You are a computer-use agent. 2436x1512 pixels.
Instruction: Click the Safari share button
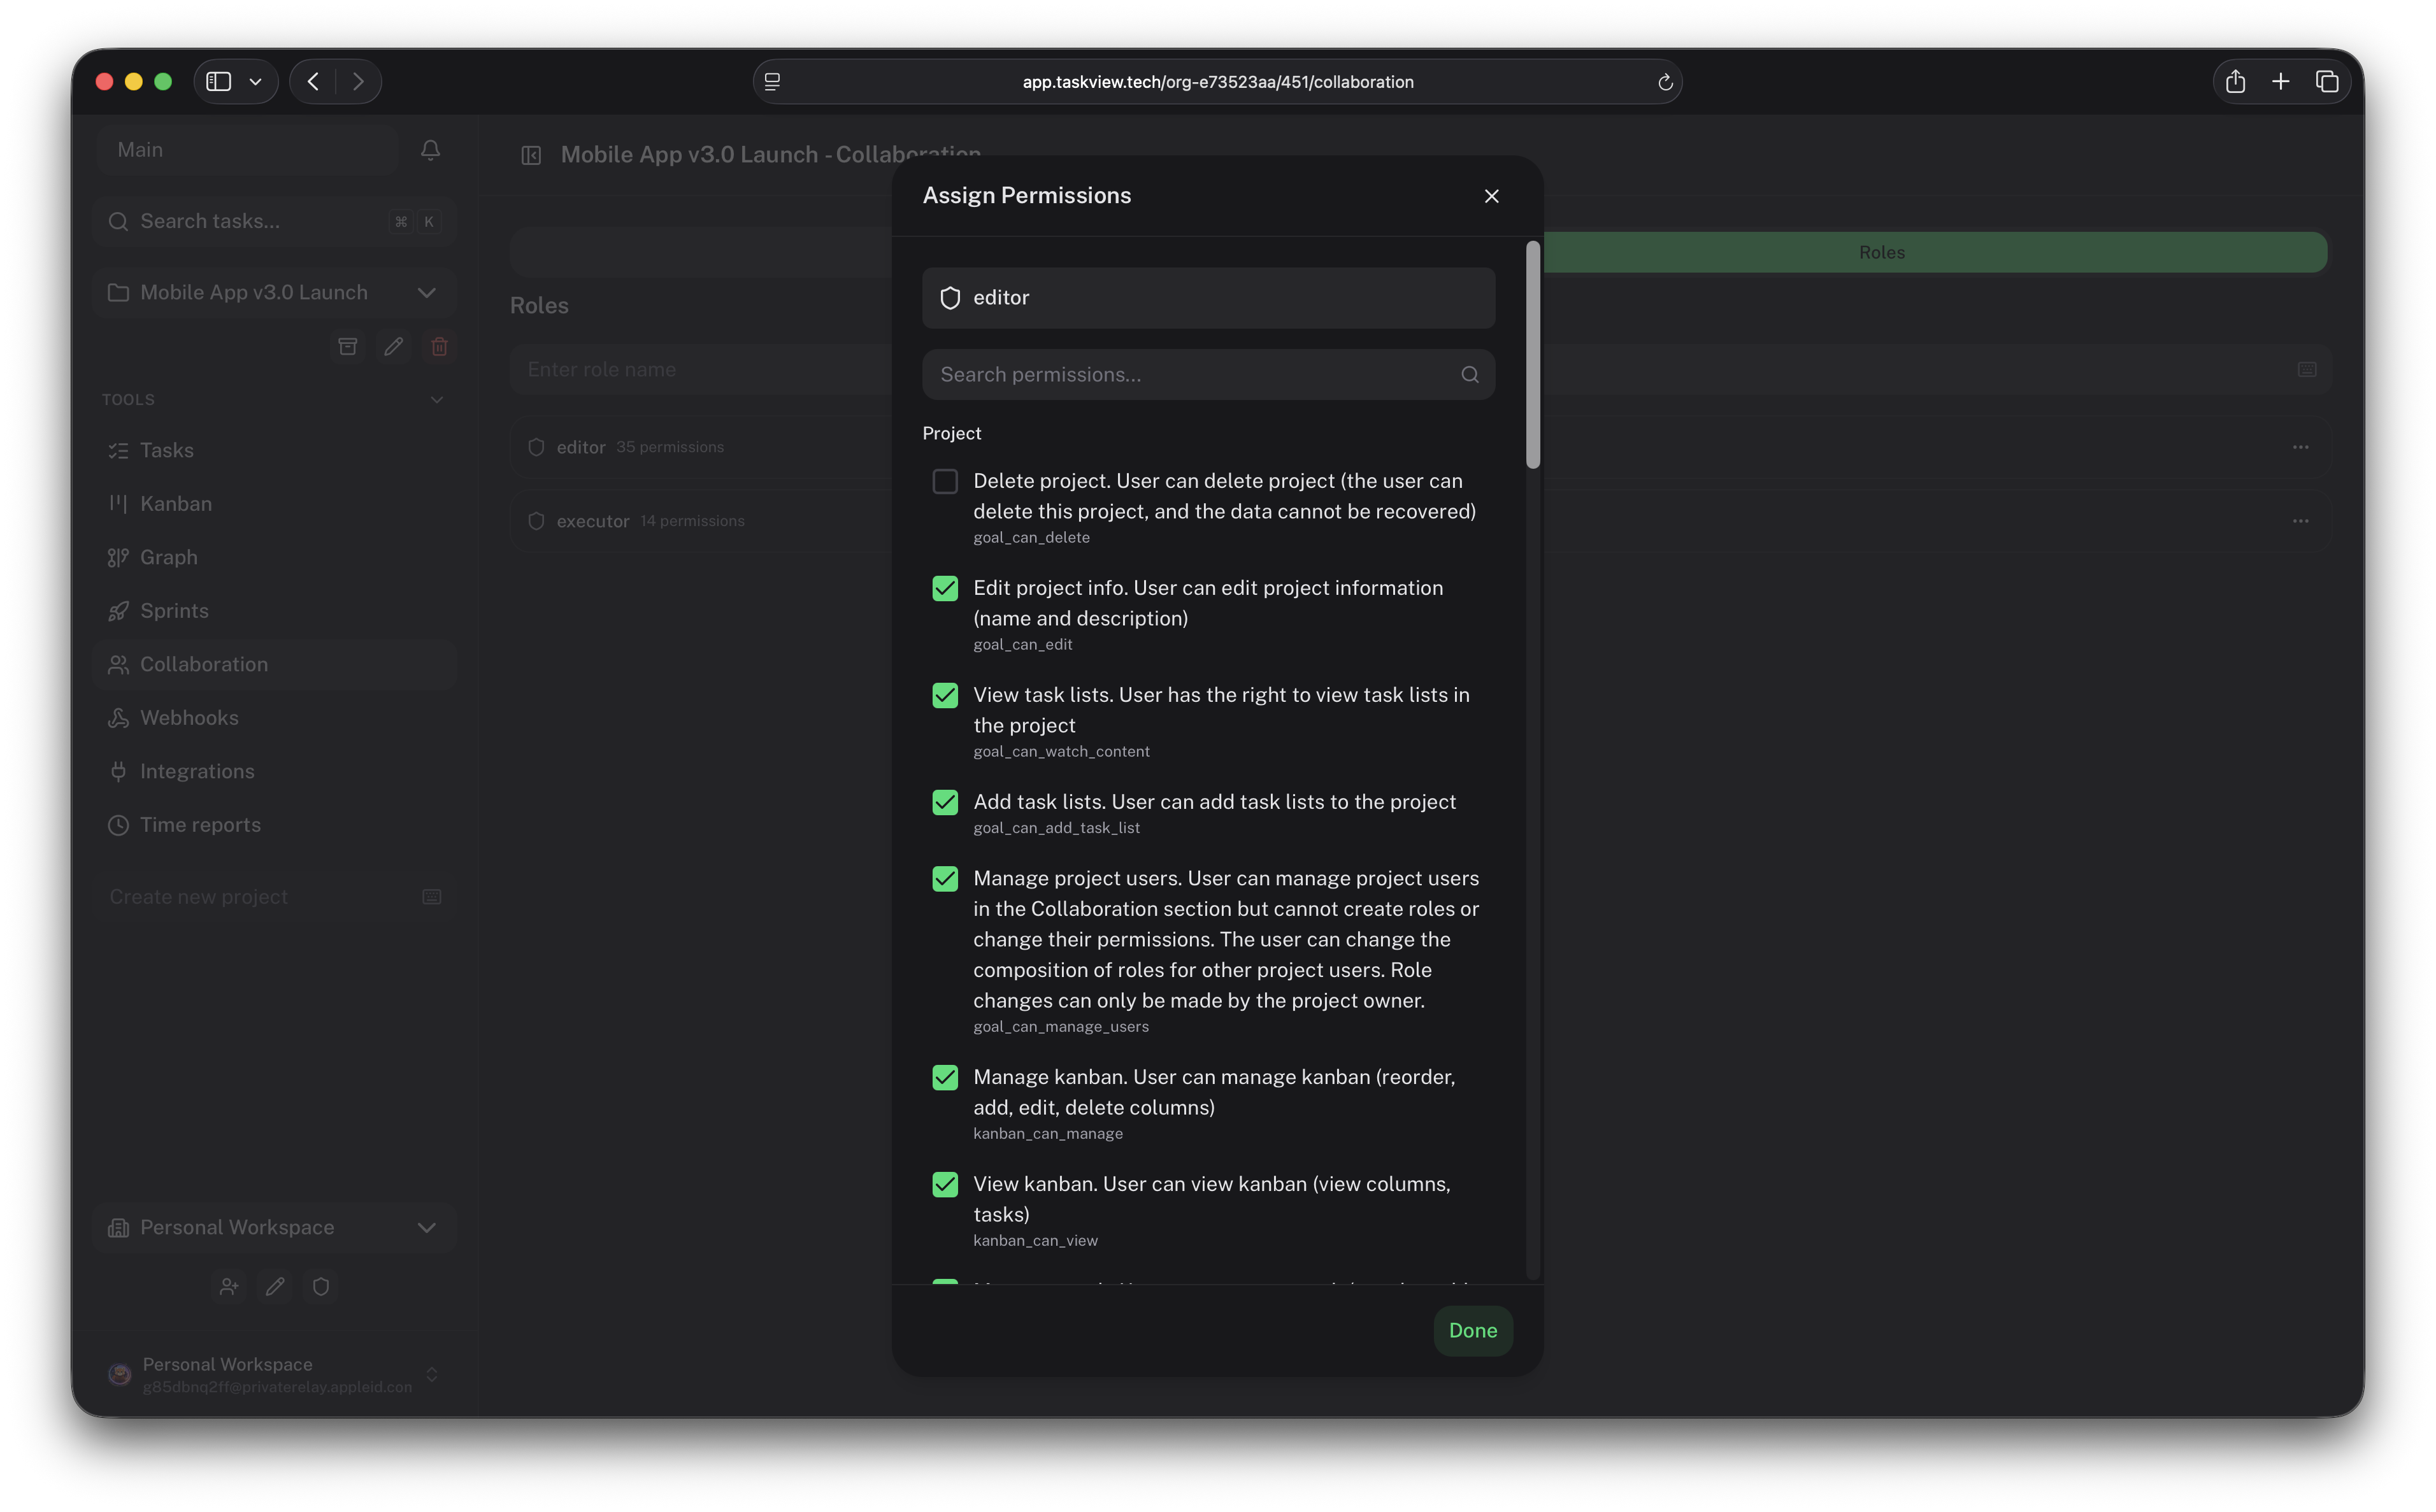tap(2235, 82)
